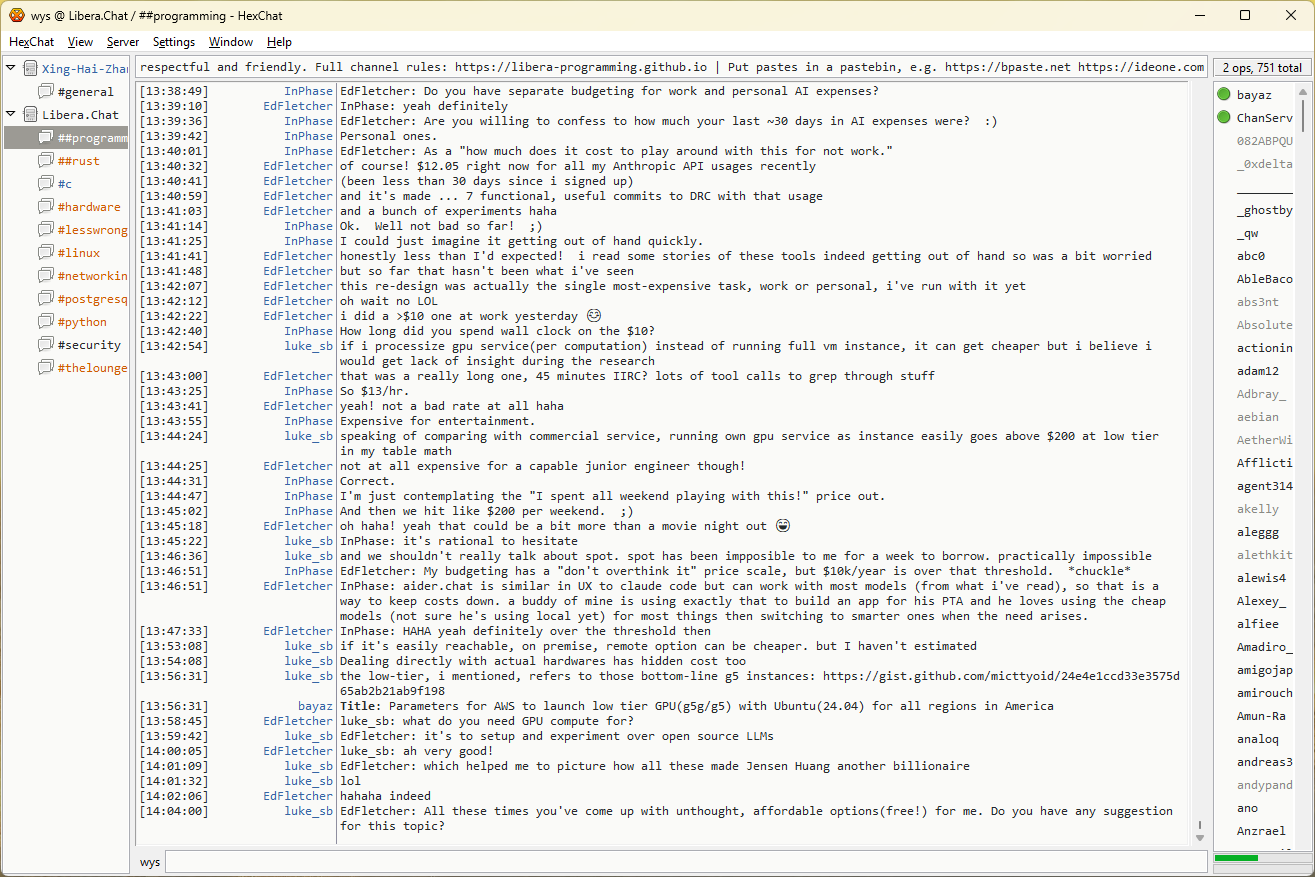Open the HexChat menu
The width and height of the screenshot is (1315, 877).
[x=31, y=42]
